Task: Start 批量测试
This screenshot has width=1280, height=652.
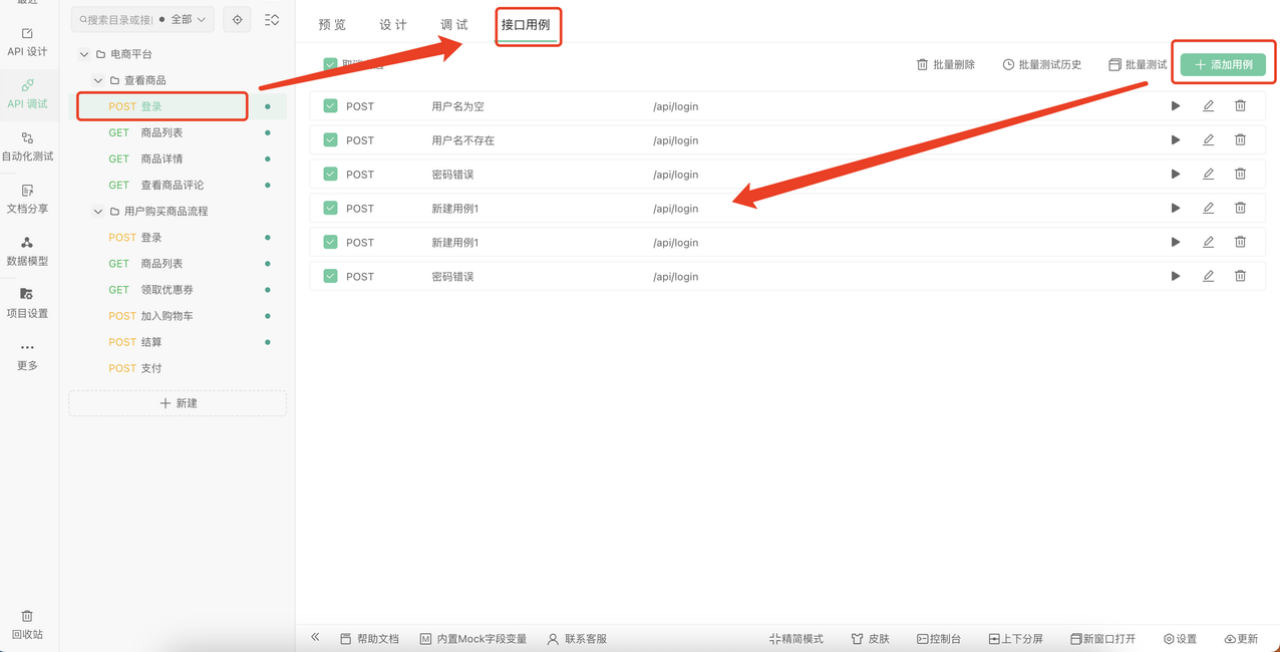Action: click(x=1138, y=64)
